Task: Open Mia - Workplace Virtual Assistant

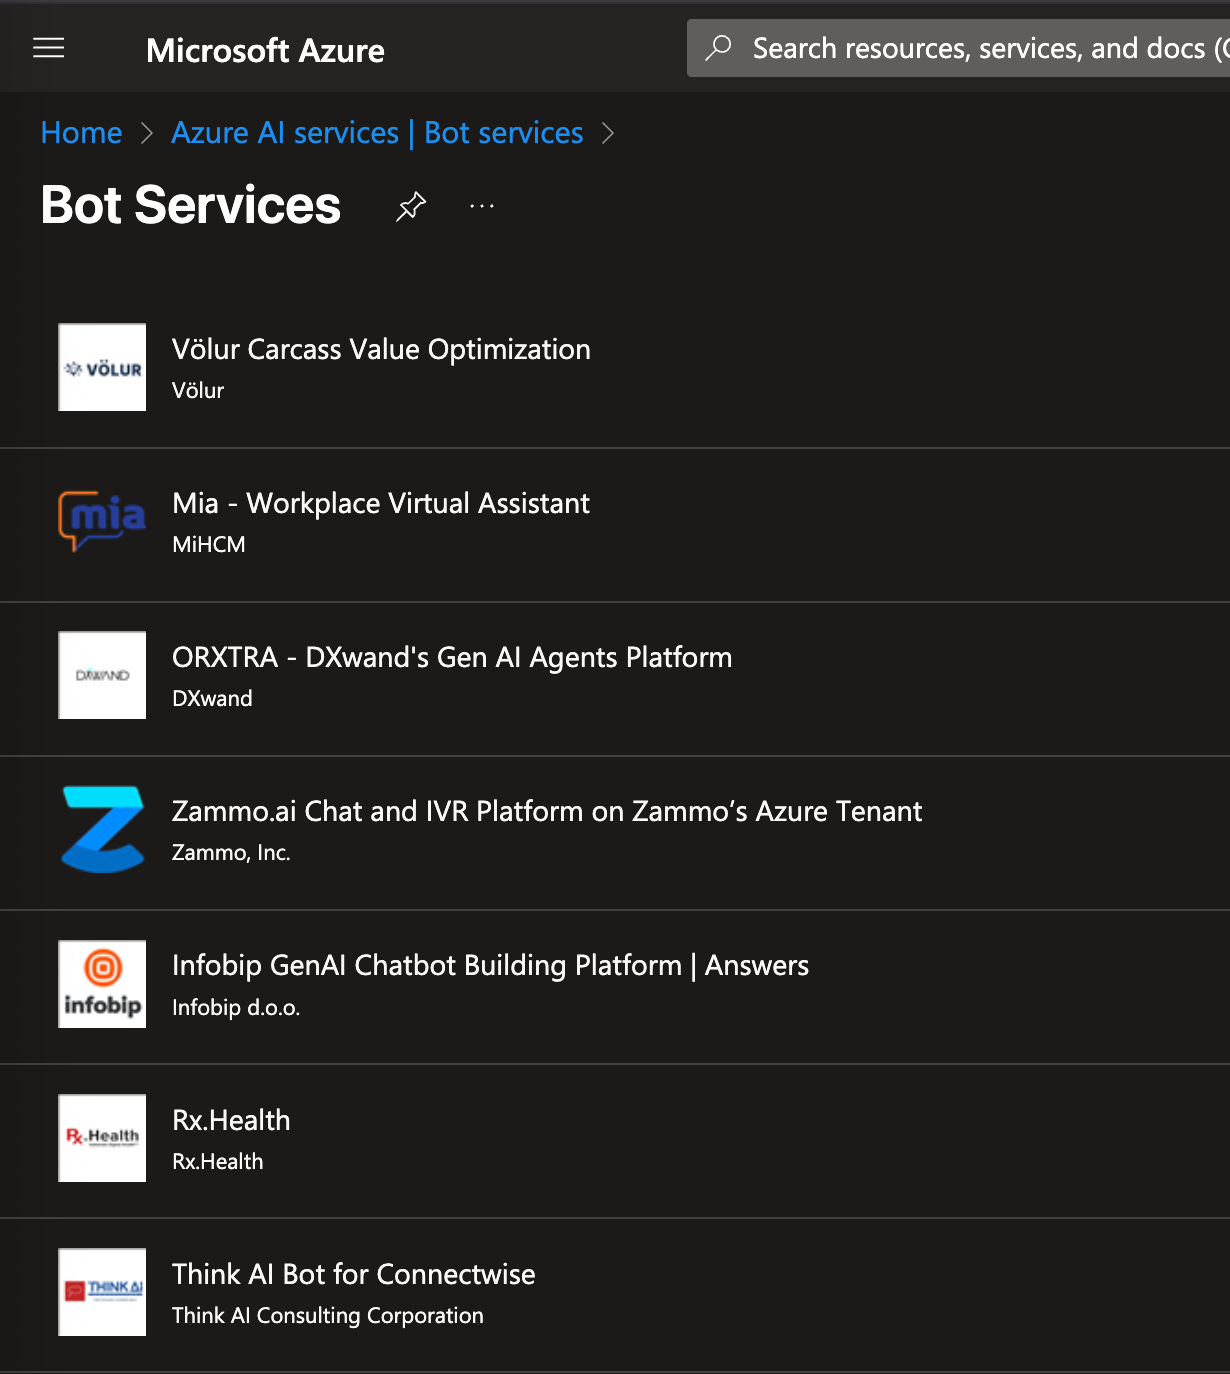Action: (381, 503)
